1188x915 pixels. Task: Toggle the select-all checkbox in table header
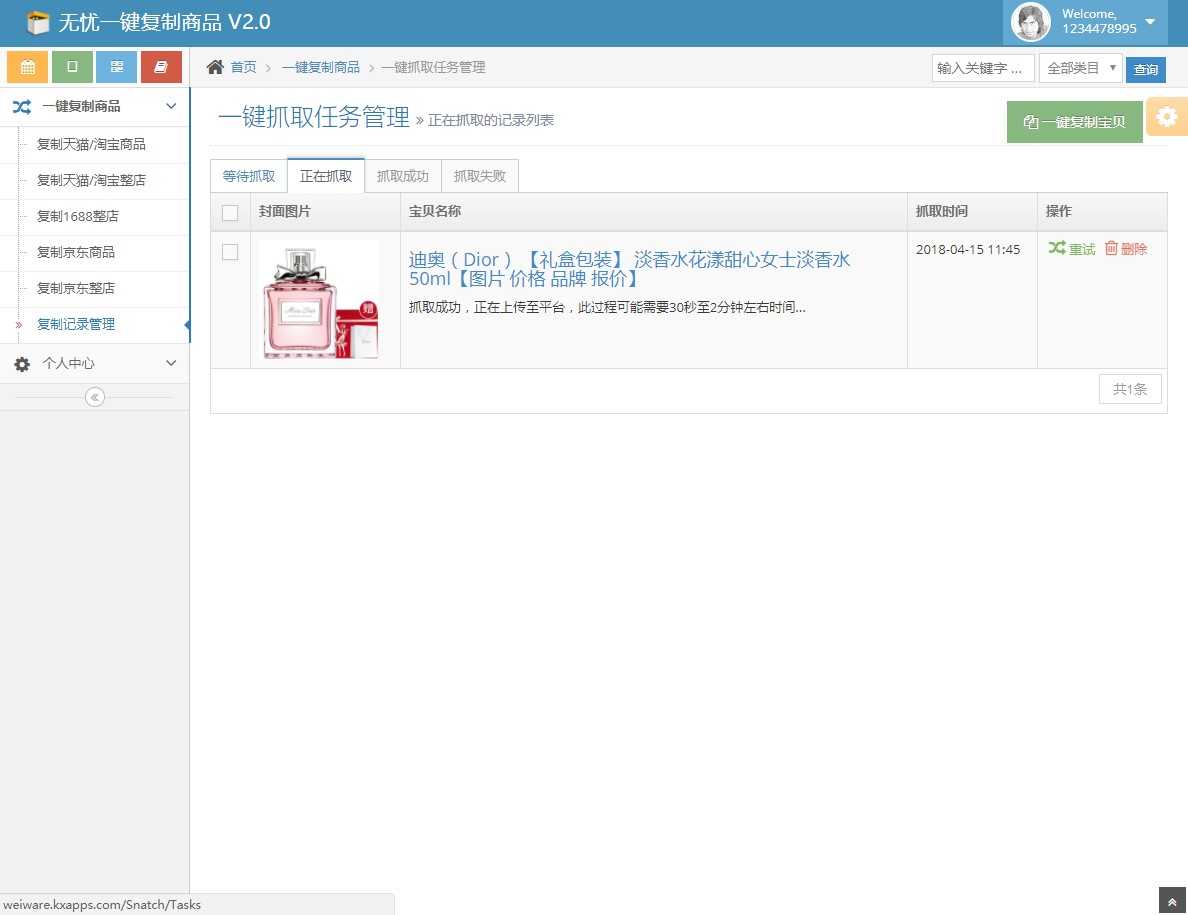[230, 213]
